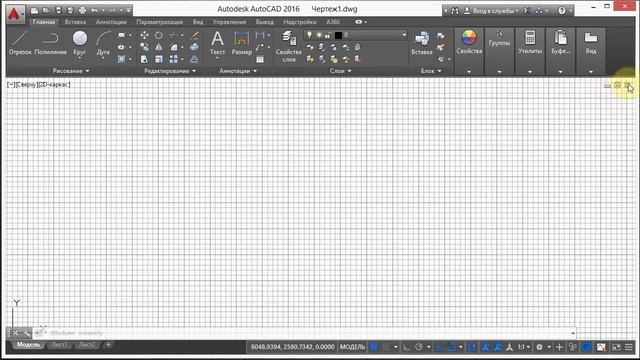Click the Table icon in Аннотации panel
Image resolution: width=640 pixels, height=360 pixels.
(260, 60)
